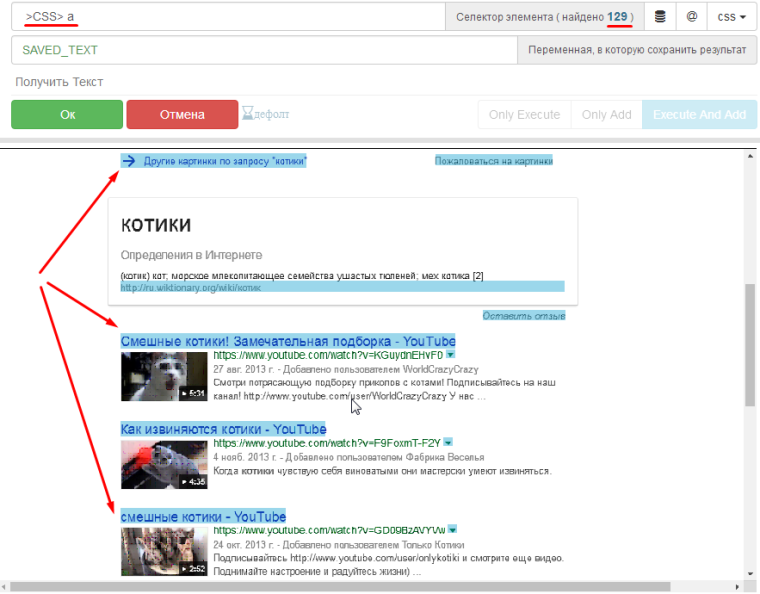Expand dropdown arrow next to KGuydnEHvF0 URL
760x594 pixels.
pyautogui.click(x=450, y=355)
